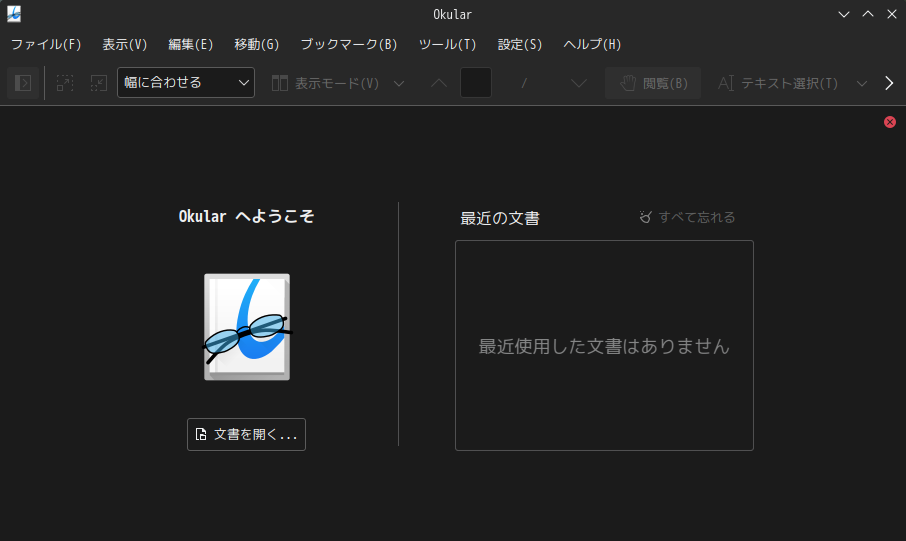Click the 表示モード(V) toolbar button
The height and width of the screenshot is (541, 906).
(325, 83)
